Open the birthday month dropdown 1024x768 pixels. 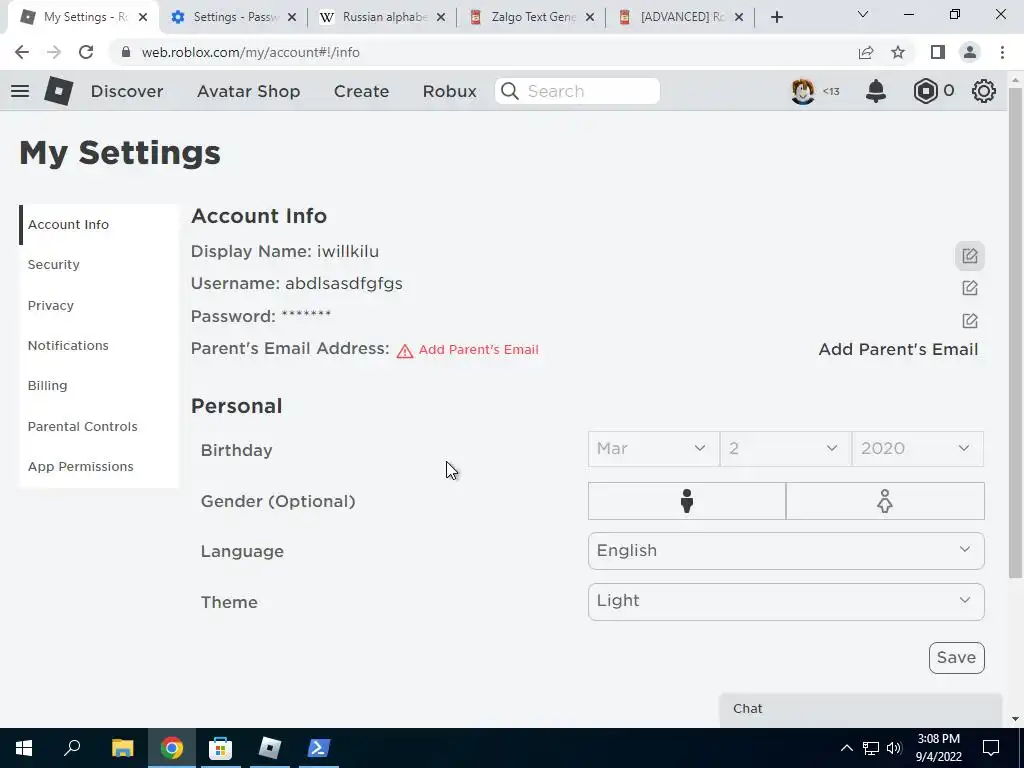click(x=654, y=449)
